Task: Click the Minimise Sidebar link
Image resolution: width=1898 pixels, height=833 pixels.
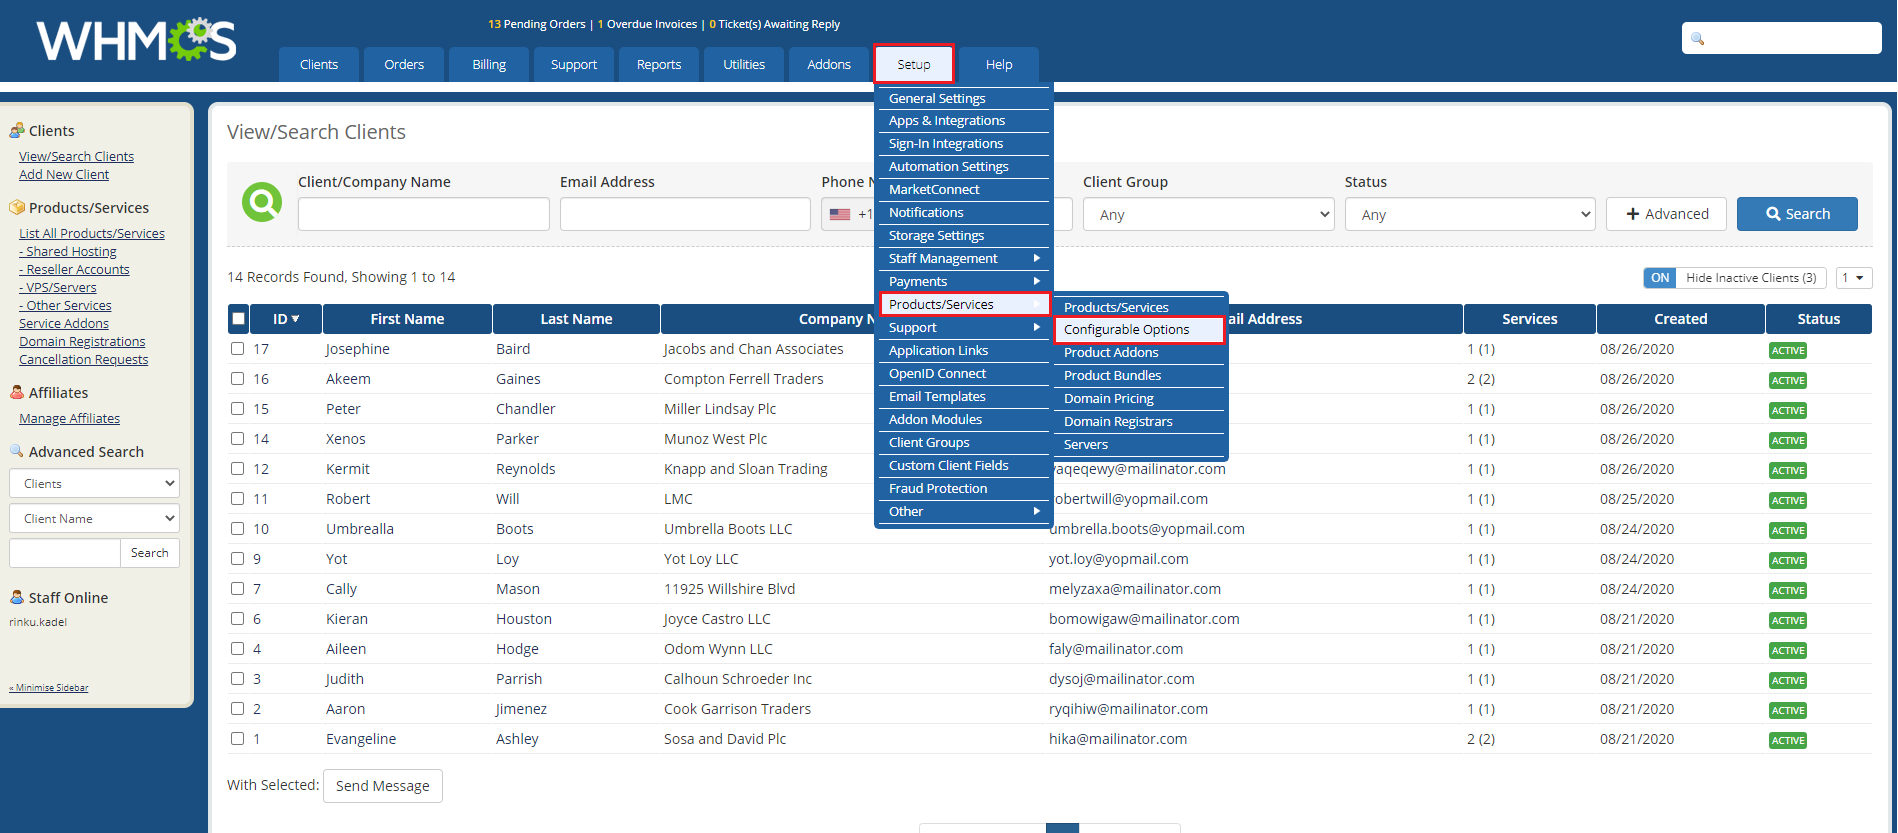Action: tap(49, 688)
